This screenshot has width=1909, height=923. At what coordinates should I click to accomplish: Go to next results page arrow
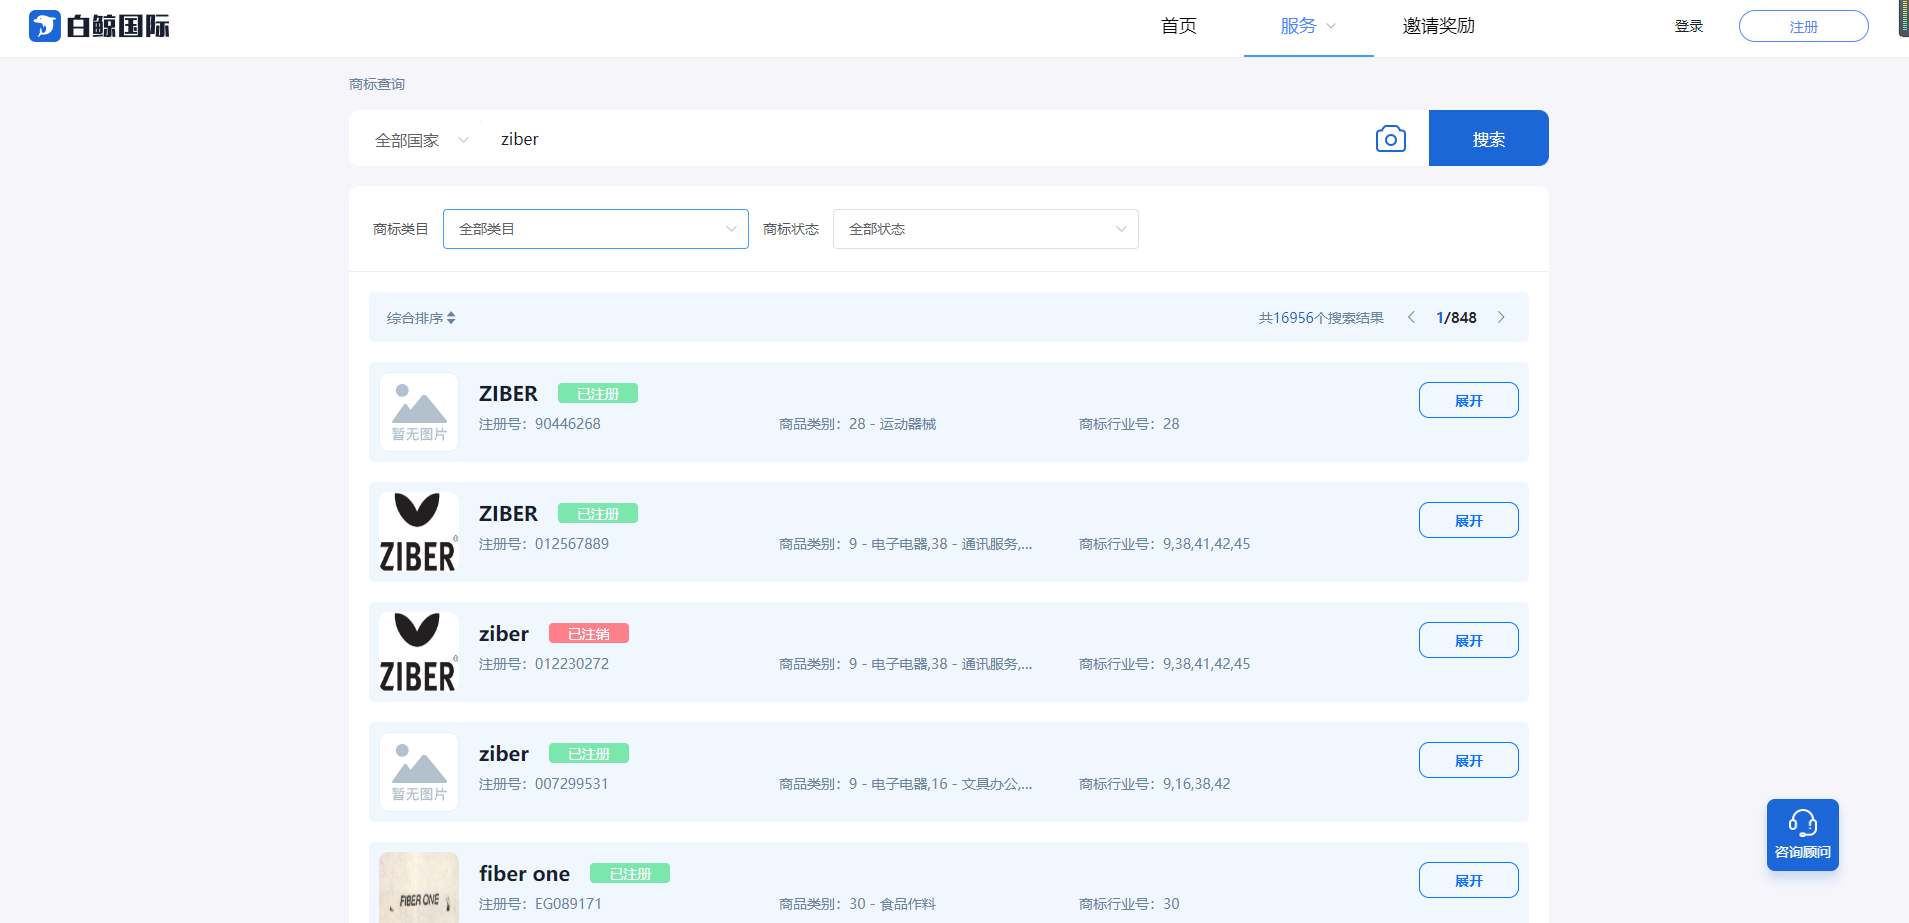coord(1501,317)
